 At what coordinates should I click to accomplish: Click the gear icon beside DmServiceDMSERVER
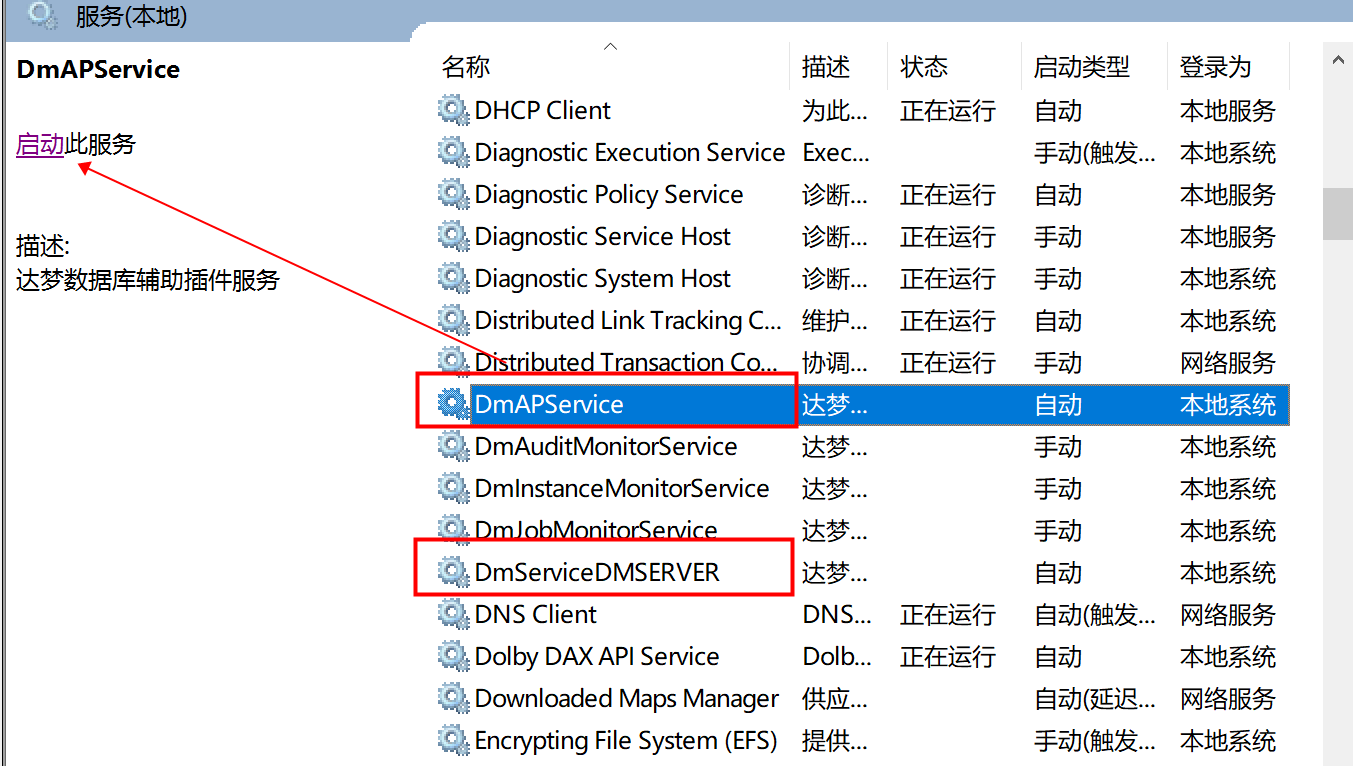tap(454, 572)
